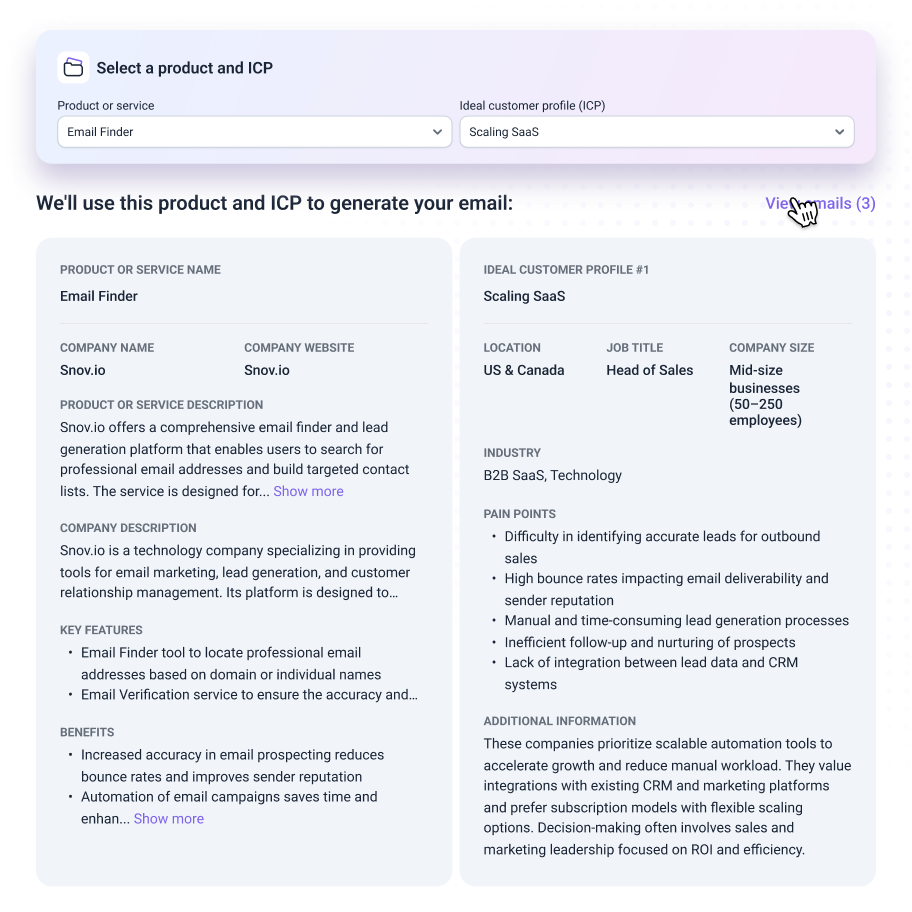Select the Email Finder combo box field
The height and width of the screenshot is (912, 912).
255,132
